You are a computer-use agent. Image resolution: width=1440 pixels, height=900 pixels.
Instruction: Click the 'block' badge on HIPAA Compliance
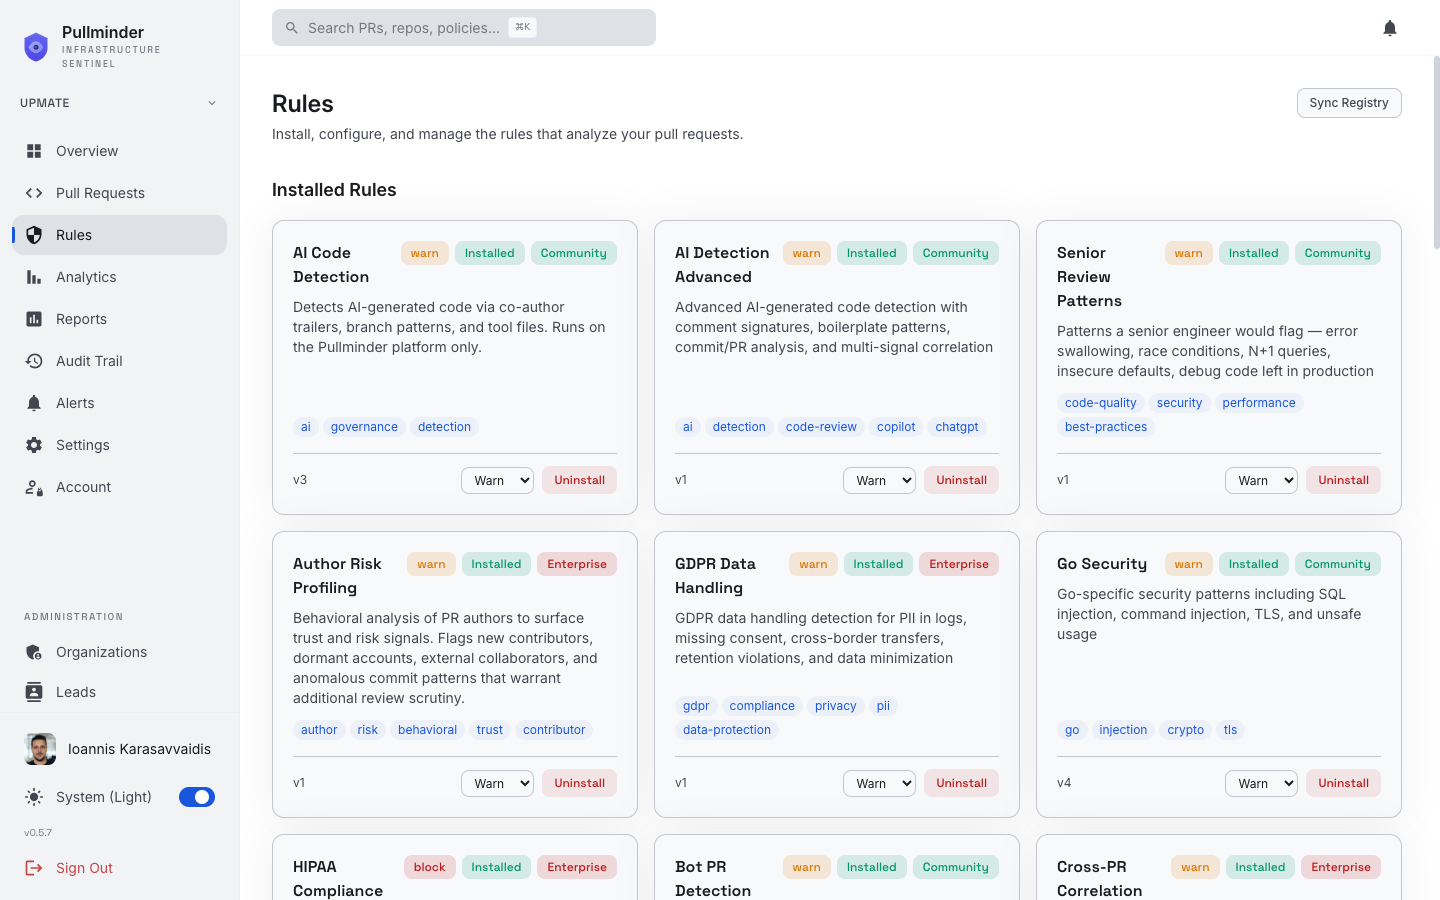430,867
